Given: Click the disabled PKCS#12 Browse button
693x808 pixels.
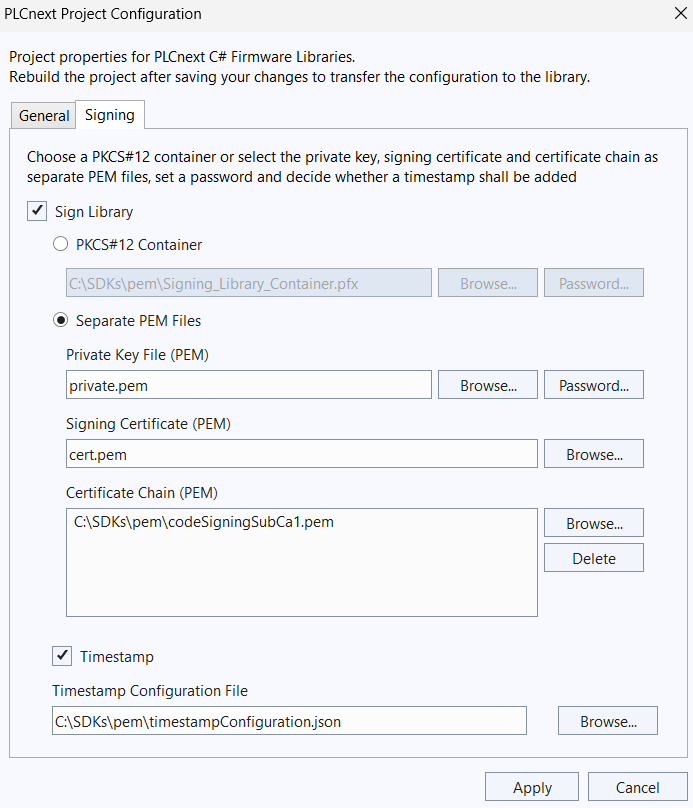Looking at the screenshot, I should click(488, 282).
